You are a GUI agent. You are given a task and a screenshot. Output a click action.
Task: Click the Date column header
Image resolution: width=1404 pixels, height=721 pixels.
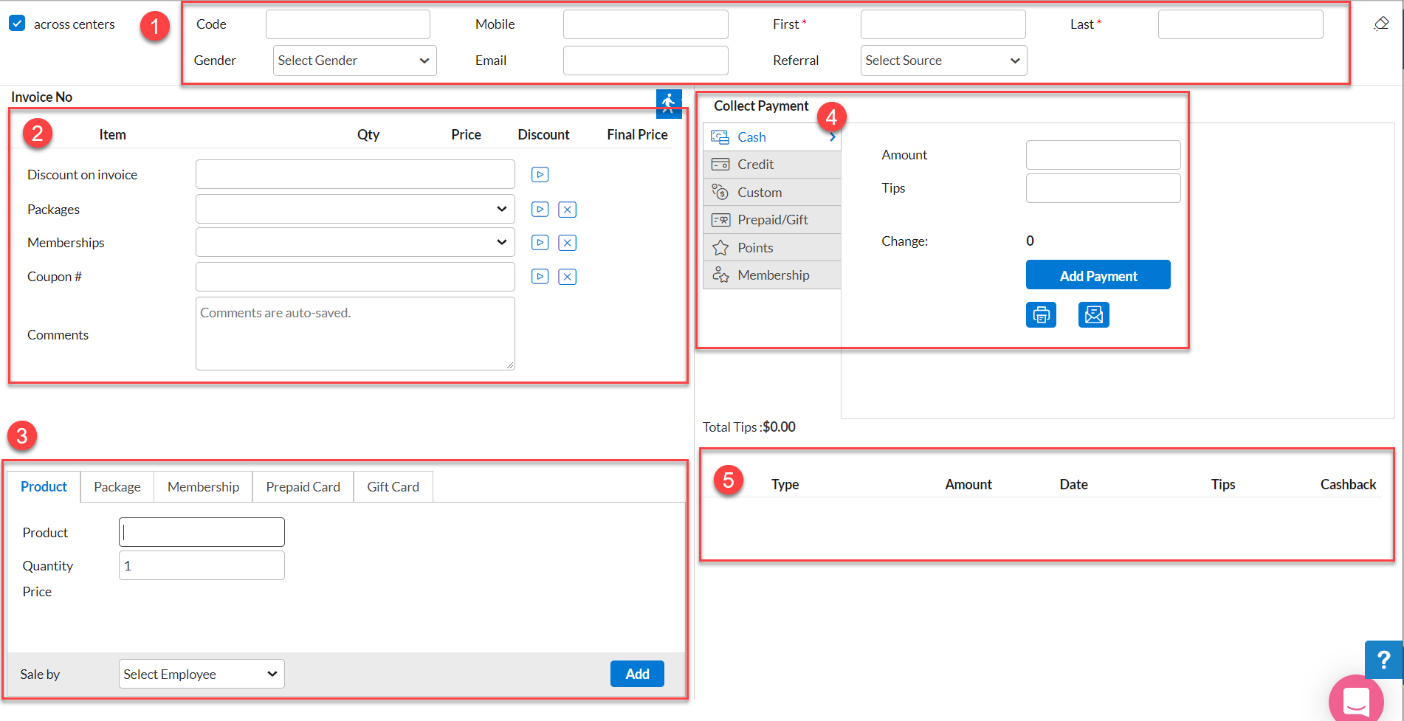tap(1074, 484)
